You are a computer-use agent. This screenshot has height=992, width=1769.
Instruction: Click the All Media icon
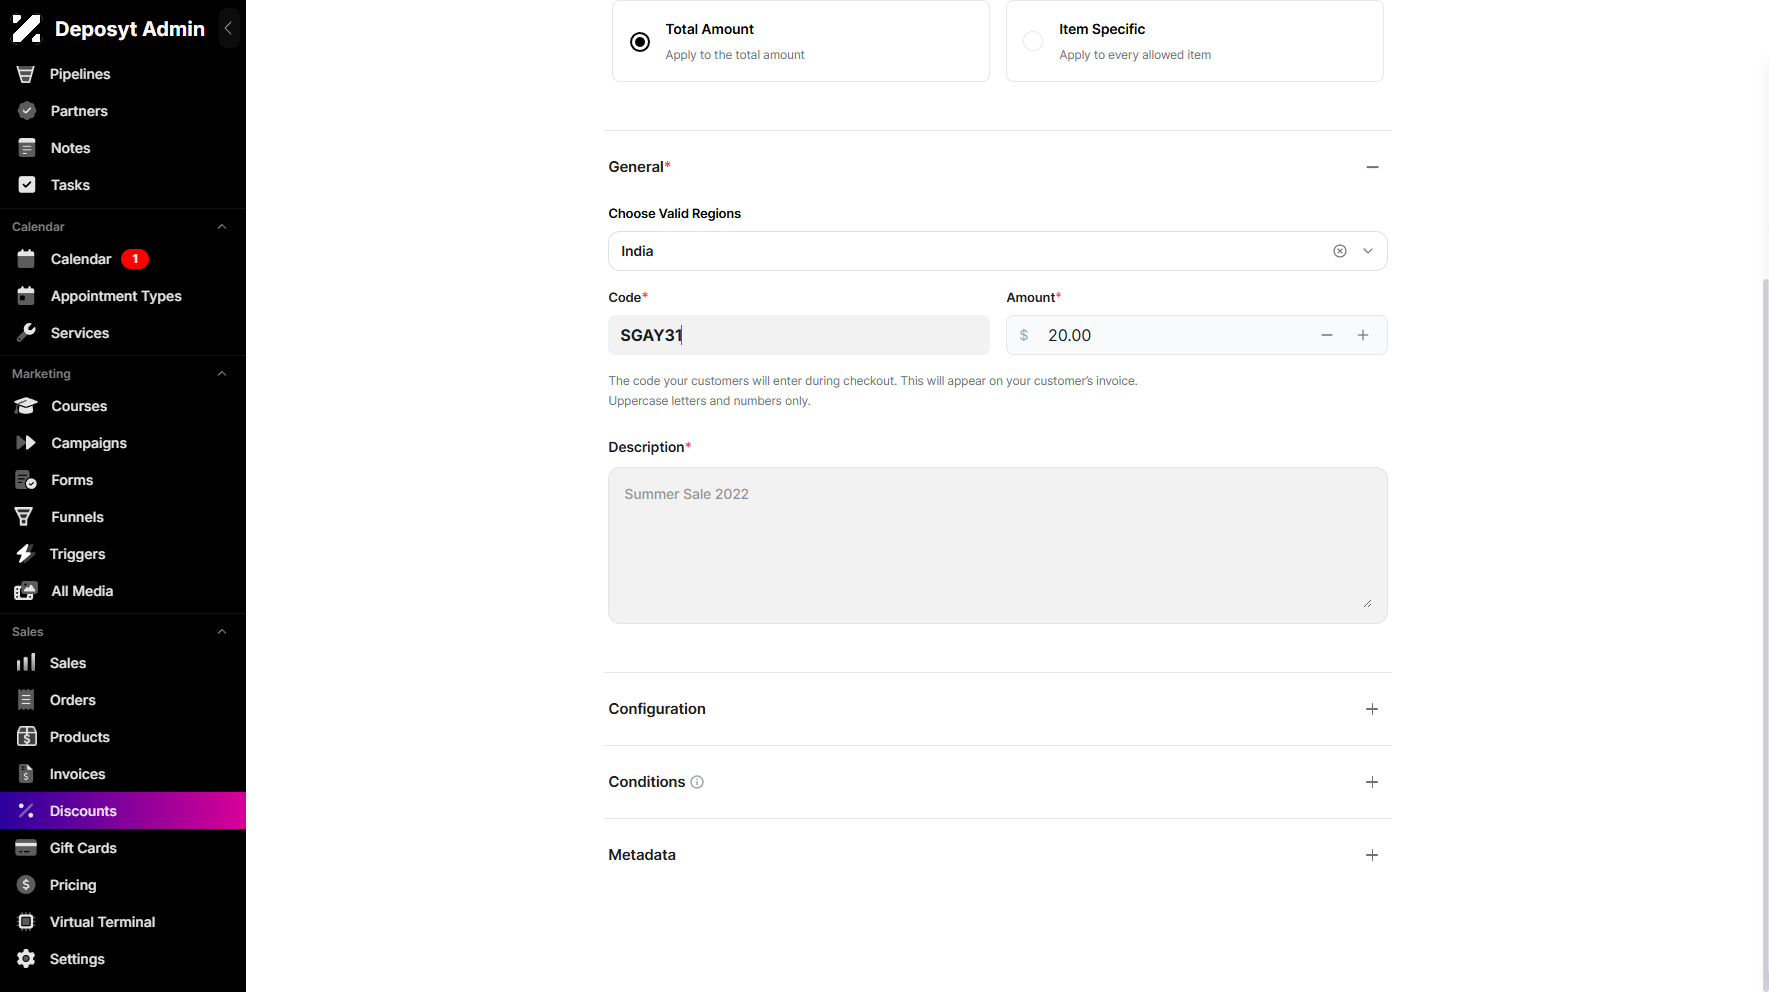point(26,591)
